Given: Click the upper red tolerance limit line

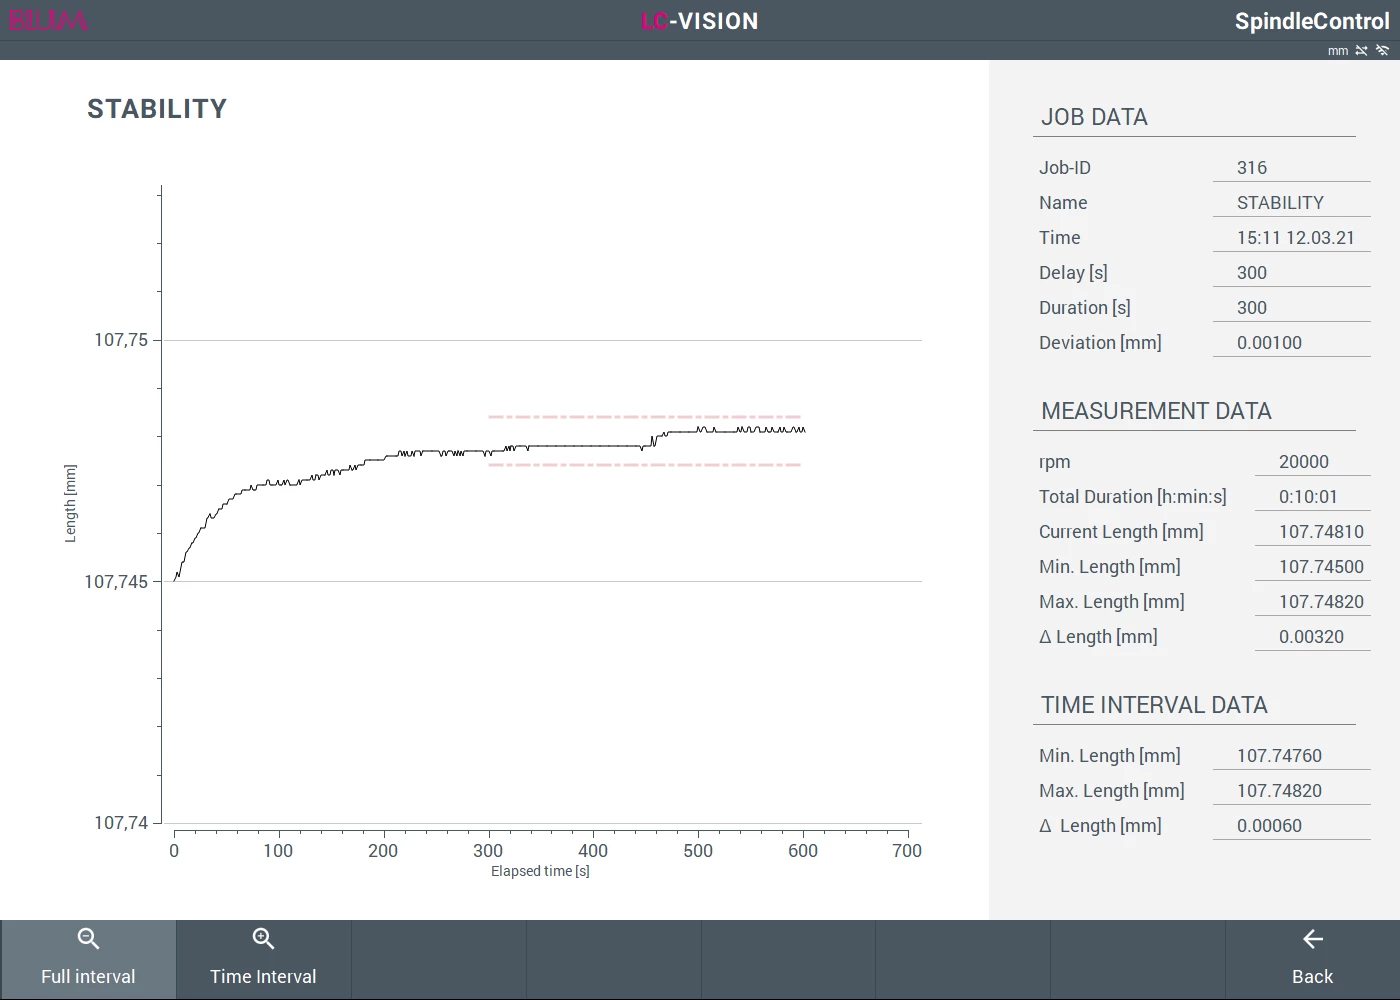Looking at the screenshot, I should pos(644,417).
